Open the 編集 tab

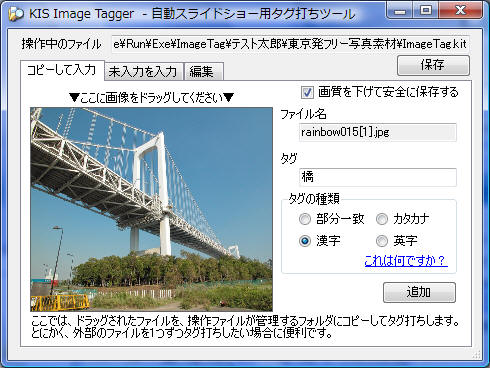pos(203,72)
